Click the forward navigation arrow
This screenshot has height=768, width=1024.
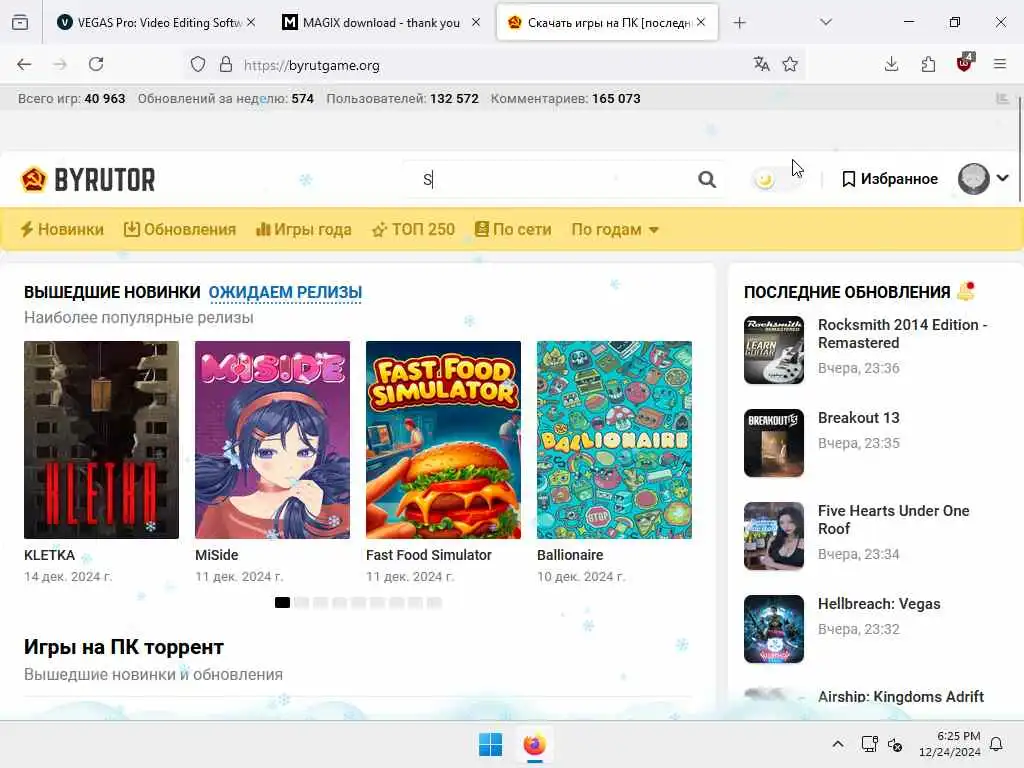tap(60, 64)
